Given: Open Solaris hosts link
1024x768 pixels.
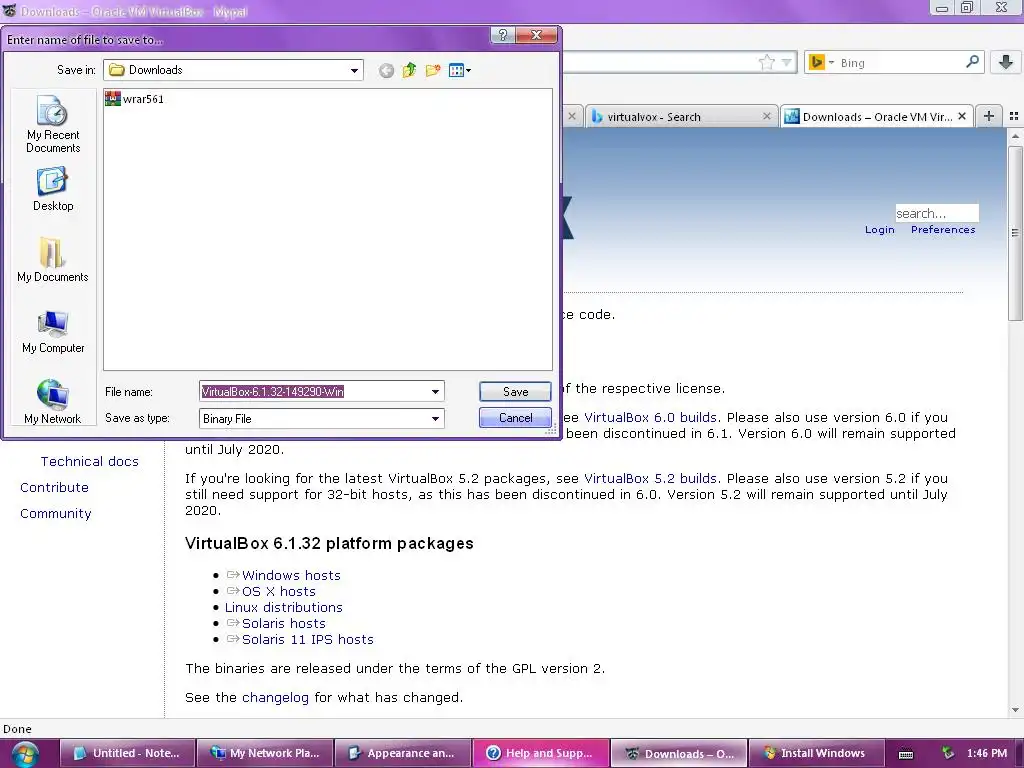Looking at the screenshot, I should (283, 624).
